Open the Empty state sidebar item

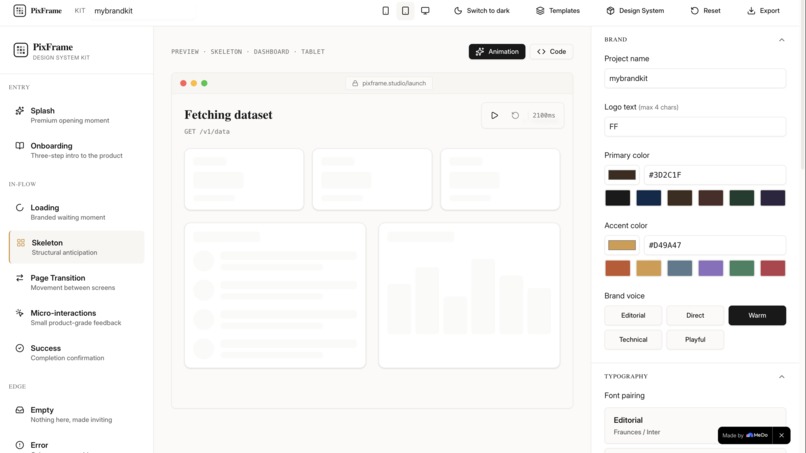[77, 414]
